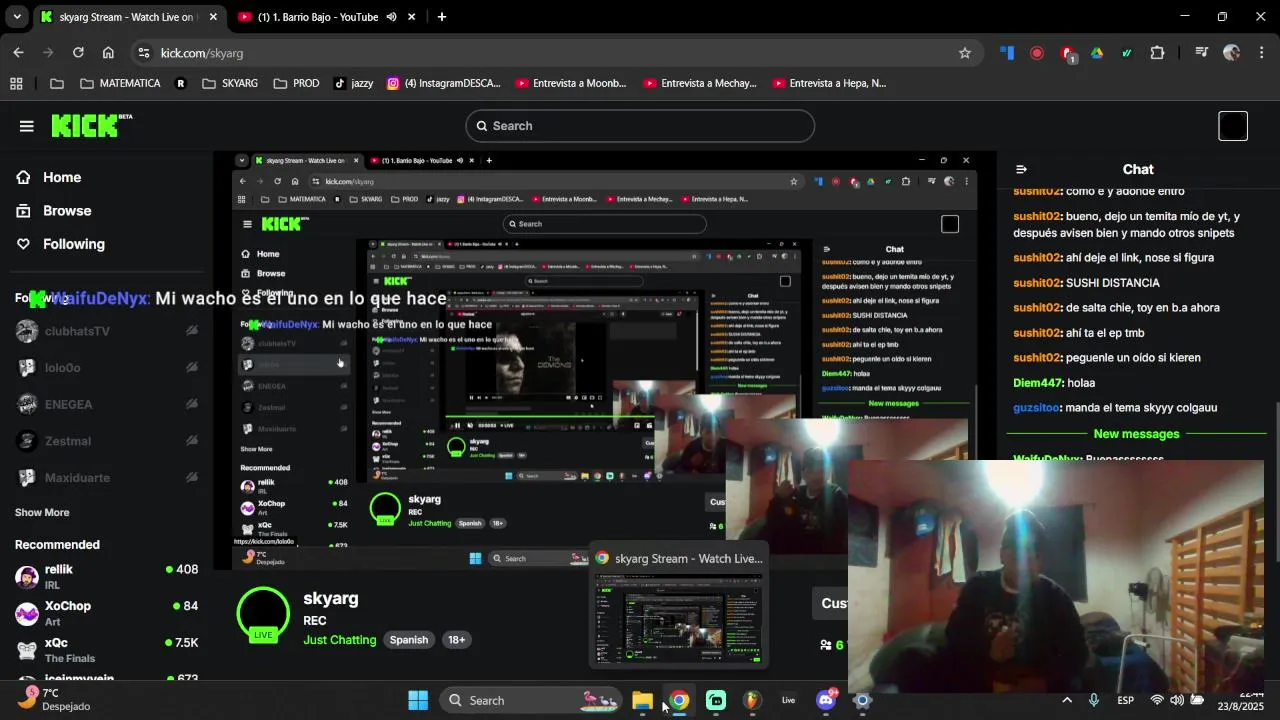1280x720 pixels.
Task: Toggle the volume icon in the system tray
Action: tap(1177, 700)
